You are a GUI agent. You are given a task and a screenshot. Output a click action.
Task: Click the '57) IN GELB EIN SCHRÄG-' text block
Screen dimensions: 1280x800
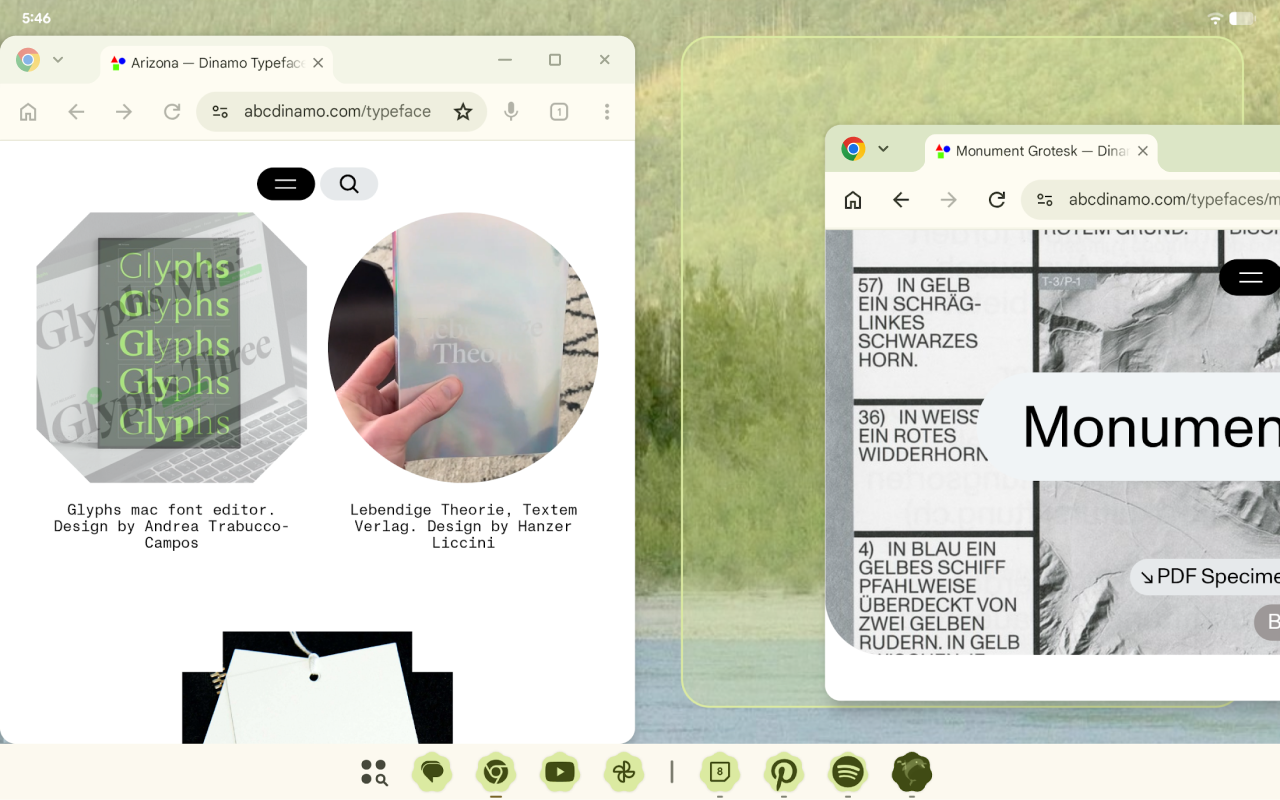click(x=919, y=322)
